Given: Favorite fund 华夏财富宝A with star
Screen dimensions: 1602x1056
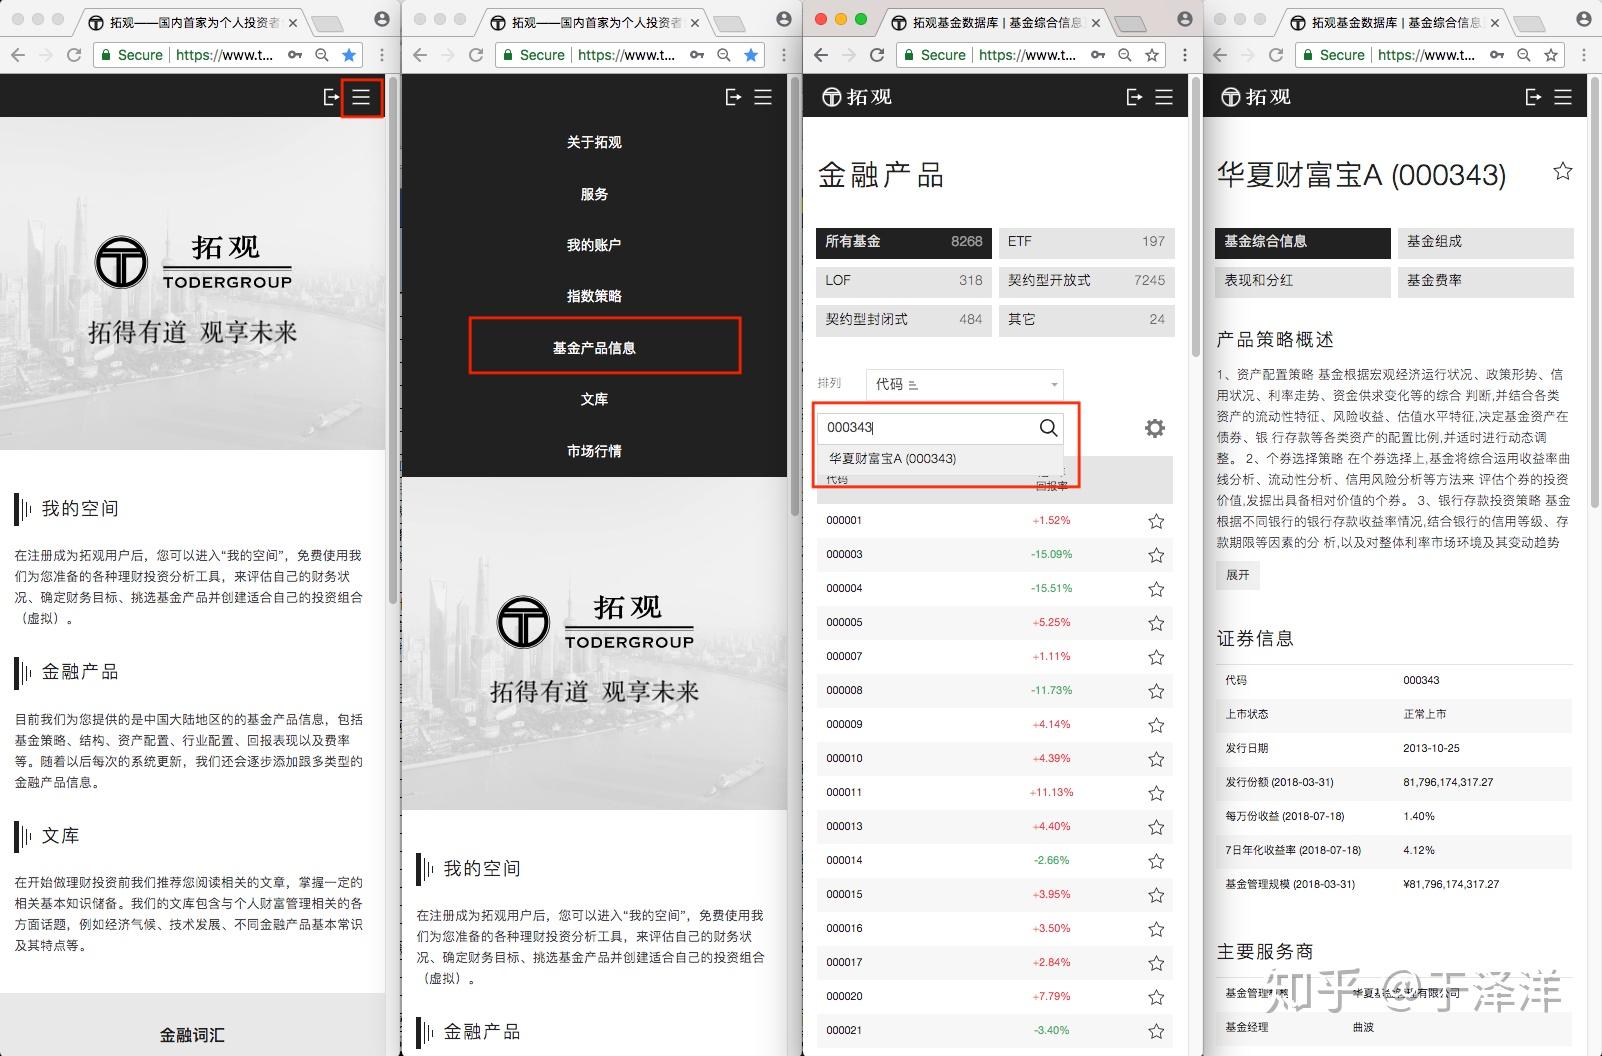Looking at the screenshot, I should pyautogui.click(x=1562, y=172).
